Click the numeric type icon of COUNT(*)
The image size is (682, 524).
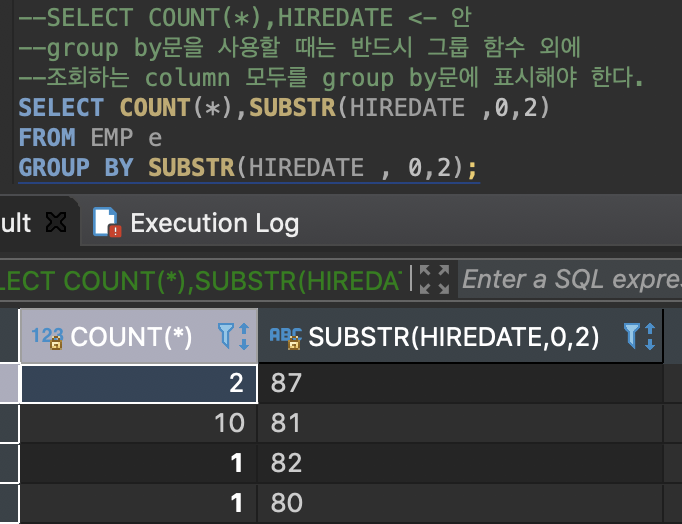point(47,337)
